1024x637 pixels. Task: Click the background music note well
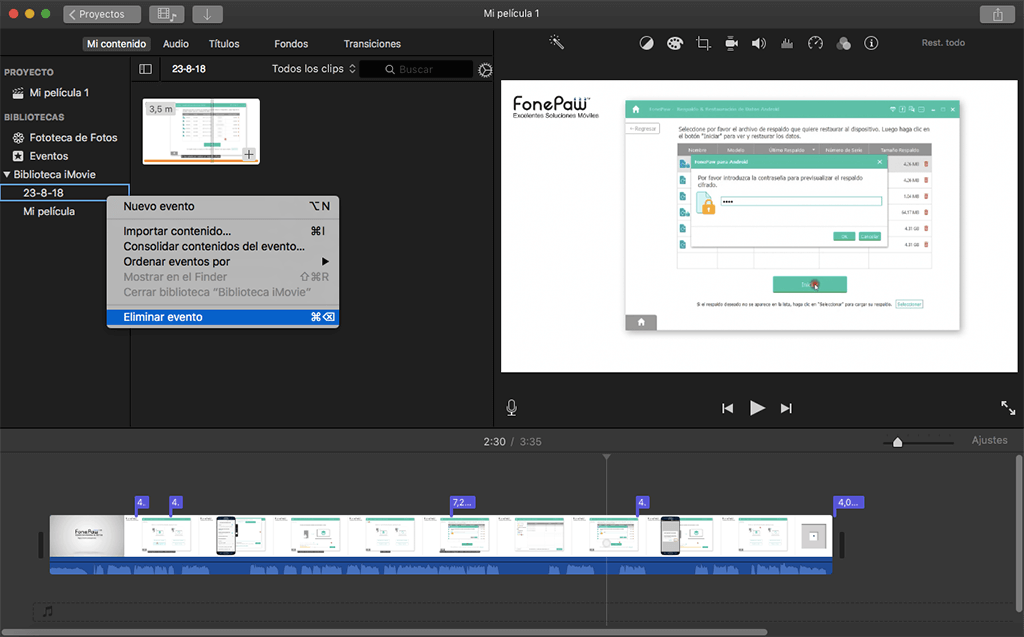point(48,612)
